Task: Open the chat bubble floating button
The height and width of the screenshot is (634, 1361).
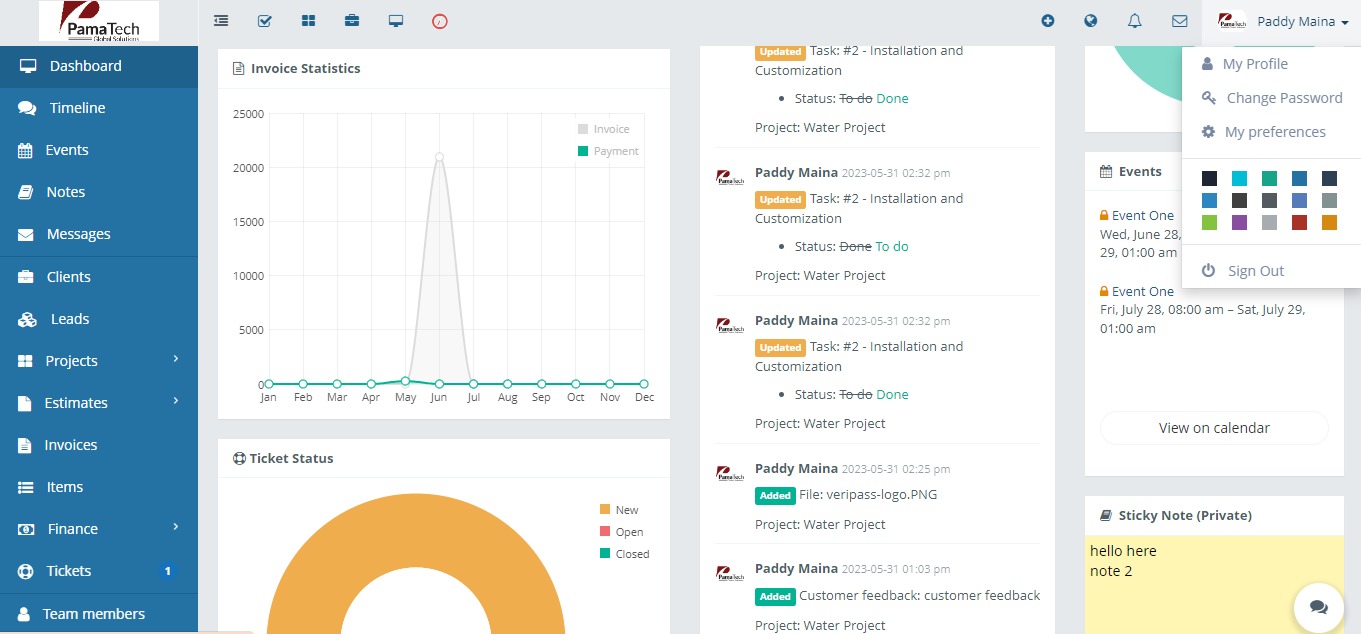Action: click(1318, 607)
